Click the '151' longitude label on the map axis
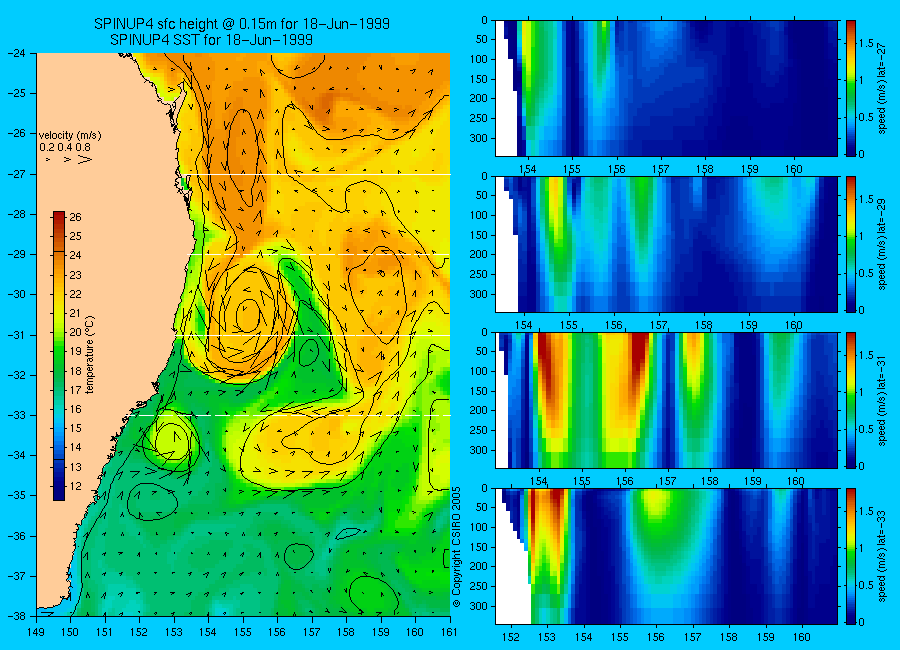 pyautogui.click(x=105, y=632)
